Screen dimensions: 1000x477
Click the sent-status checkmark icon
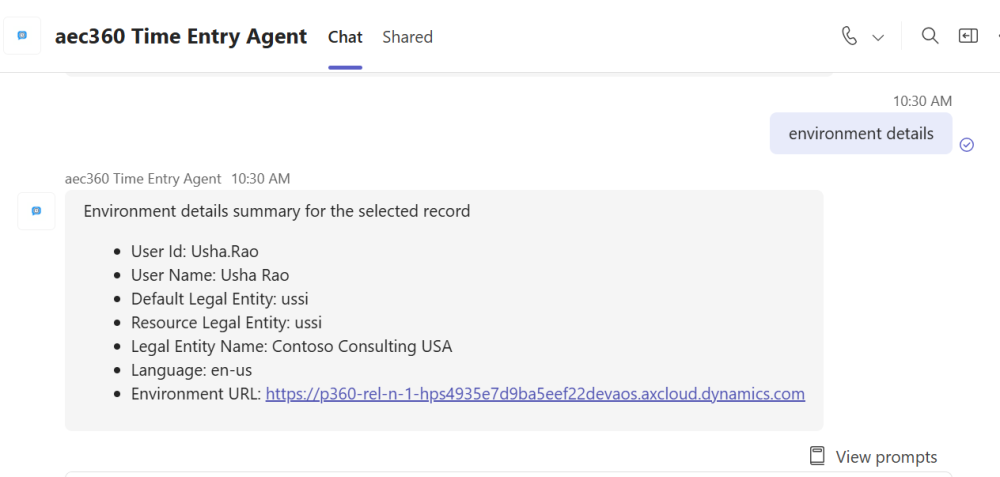[x=967, y=144]
